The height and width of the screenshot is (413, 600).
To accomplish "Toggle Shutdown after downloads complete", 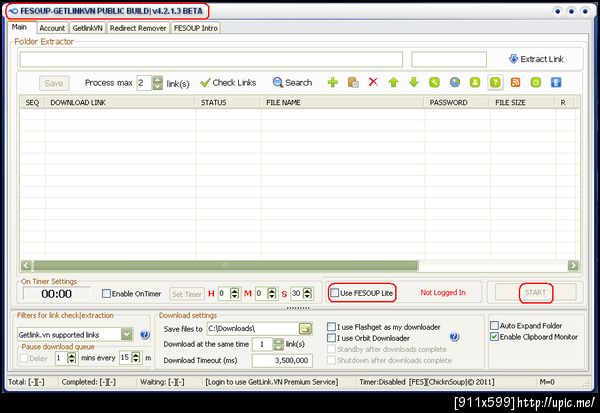I will (x=331, y=360).
